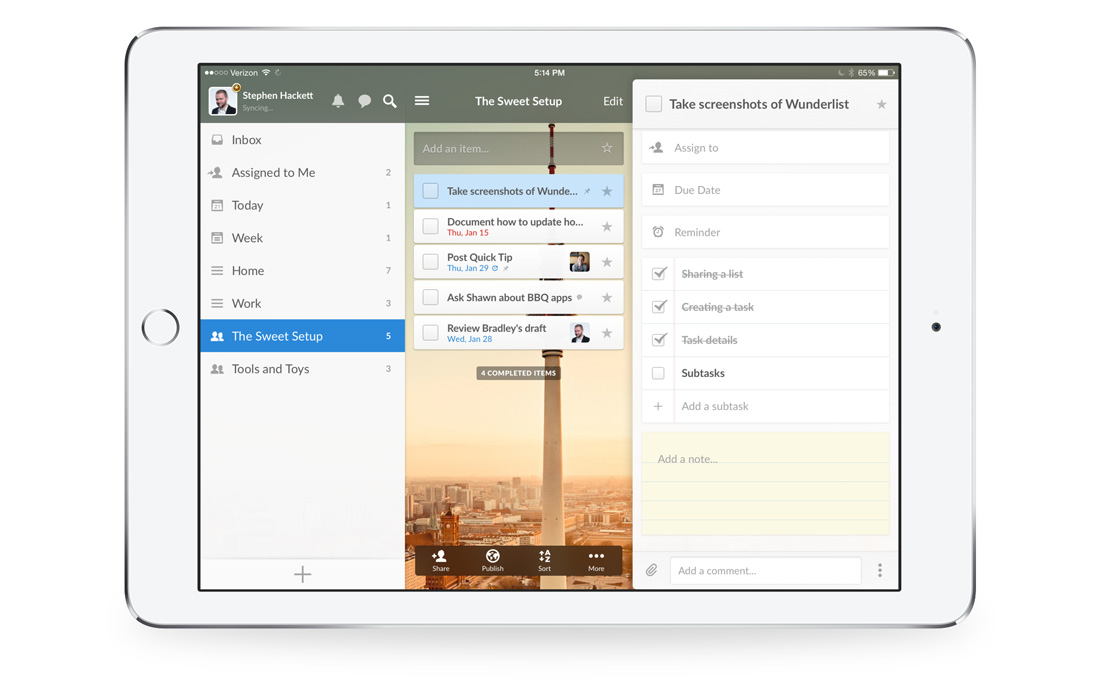Open Assigned to Me list
This screenshot has width=1100, height=693.
pos(302,173)
